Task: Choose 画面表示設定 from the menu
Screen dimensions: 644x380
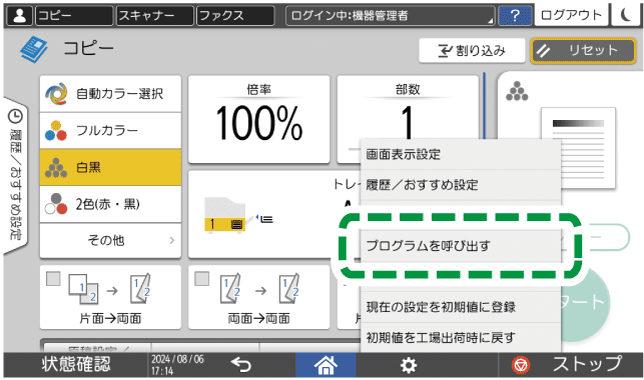Action: tap(461, 154)
